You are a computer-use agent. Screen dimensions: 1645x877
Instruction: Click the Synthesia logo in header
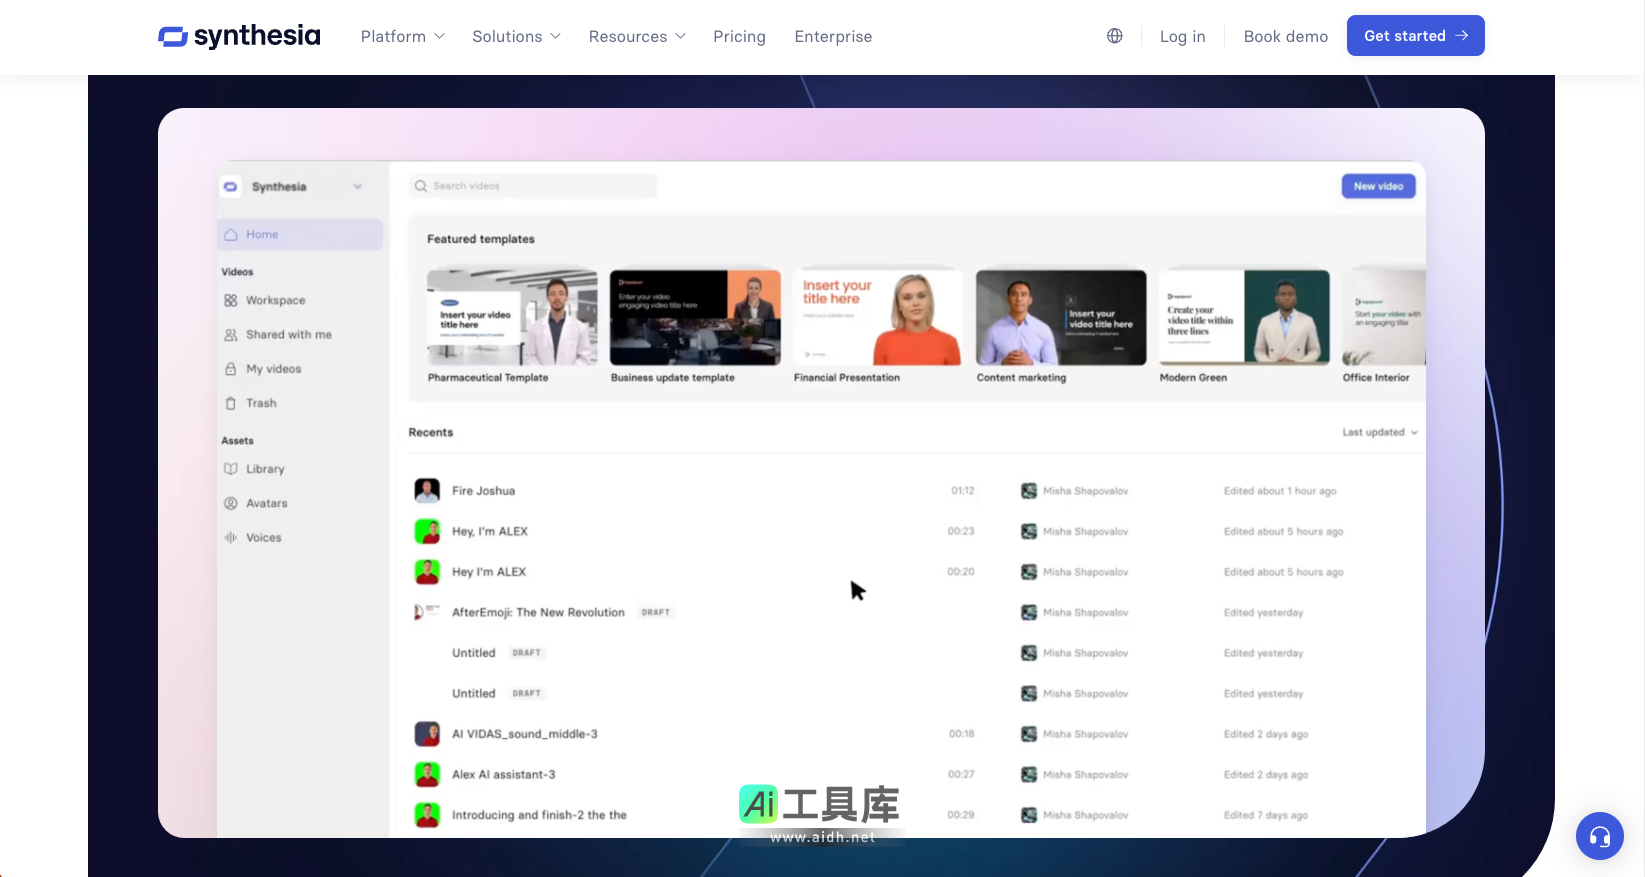pyautogui.click(x=239, y=36)
